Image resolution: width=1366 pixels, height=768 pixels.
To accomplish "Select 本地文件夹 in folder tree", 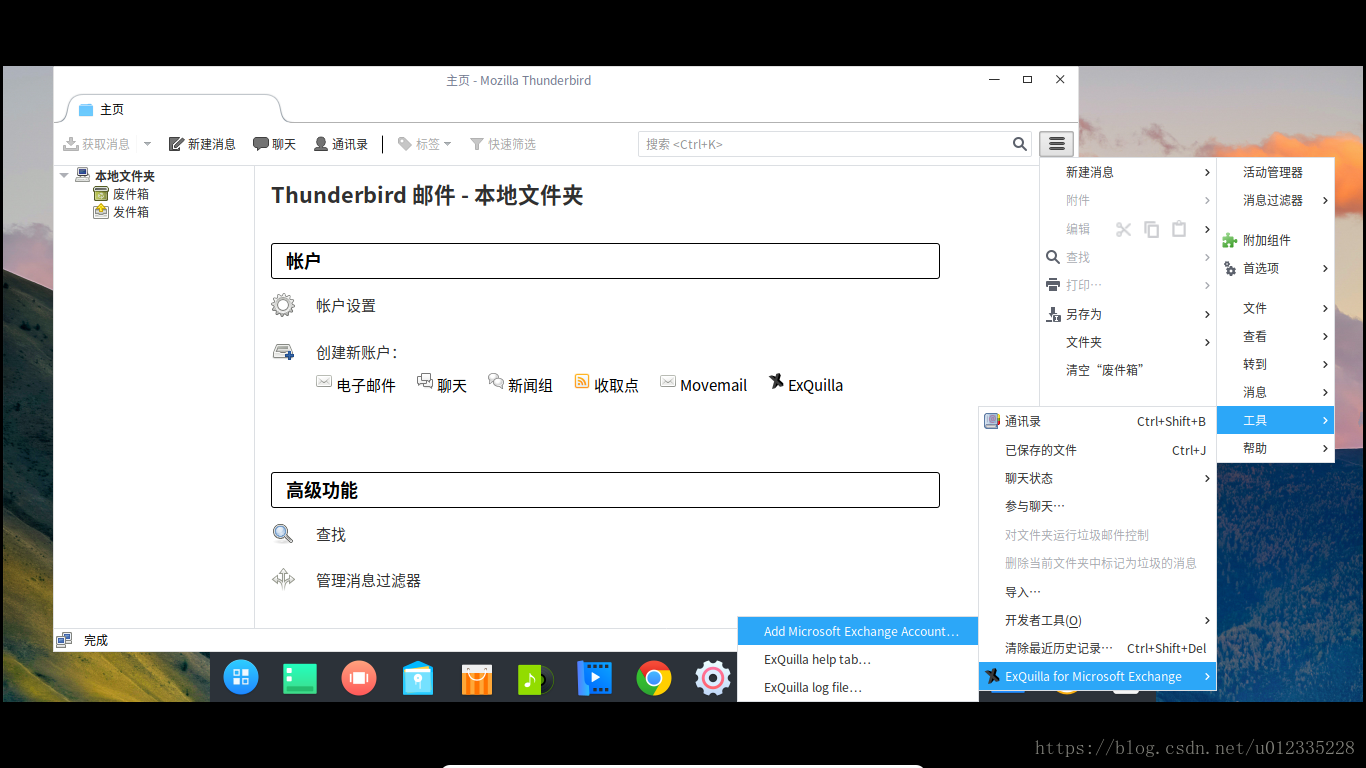I will (125, 175).
